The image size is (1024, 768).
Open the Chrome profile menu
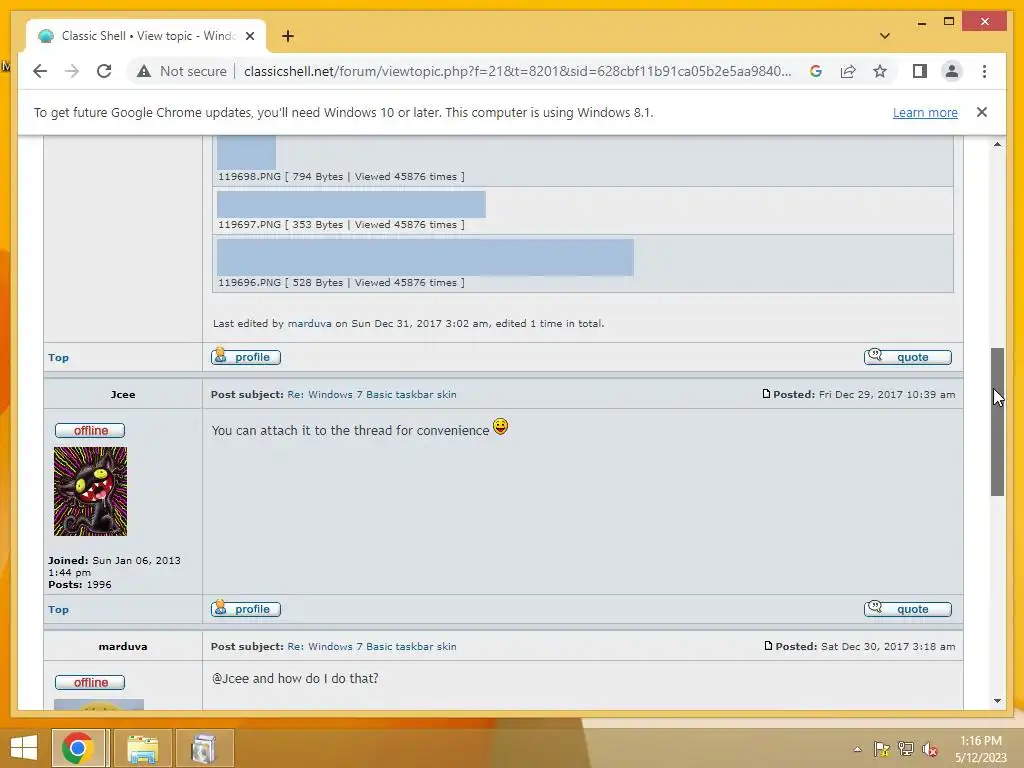tap(952, 71)
